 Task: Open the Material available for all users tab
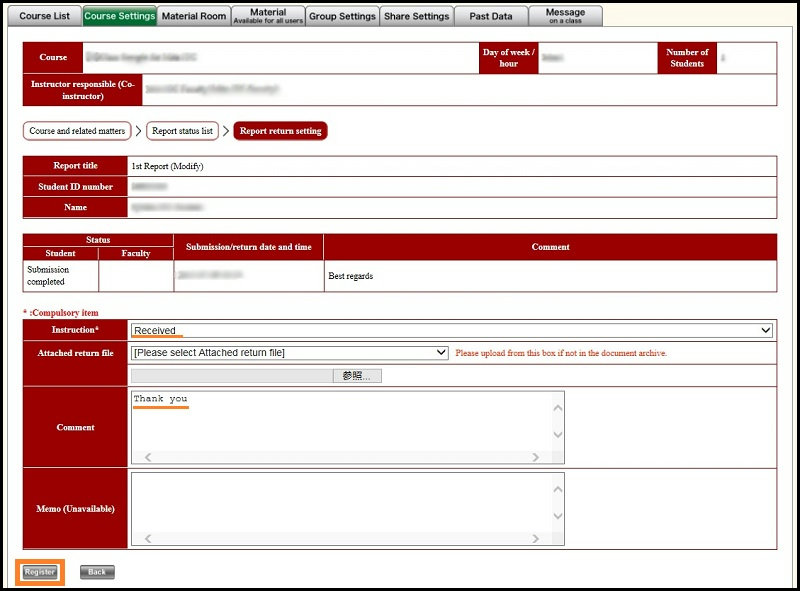point(267,16)
